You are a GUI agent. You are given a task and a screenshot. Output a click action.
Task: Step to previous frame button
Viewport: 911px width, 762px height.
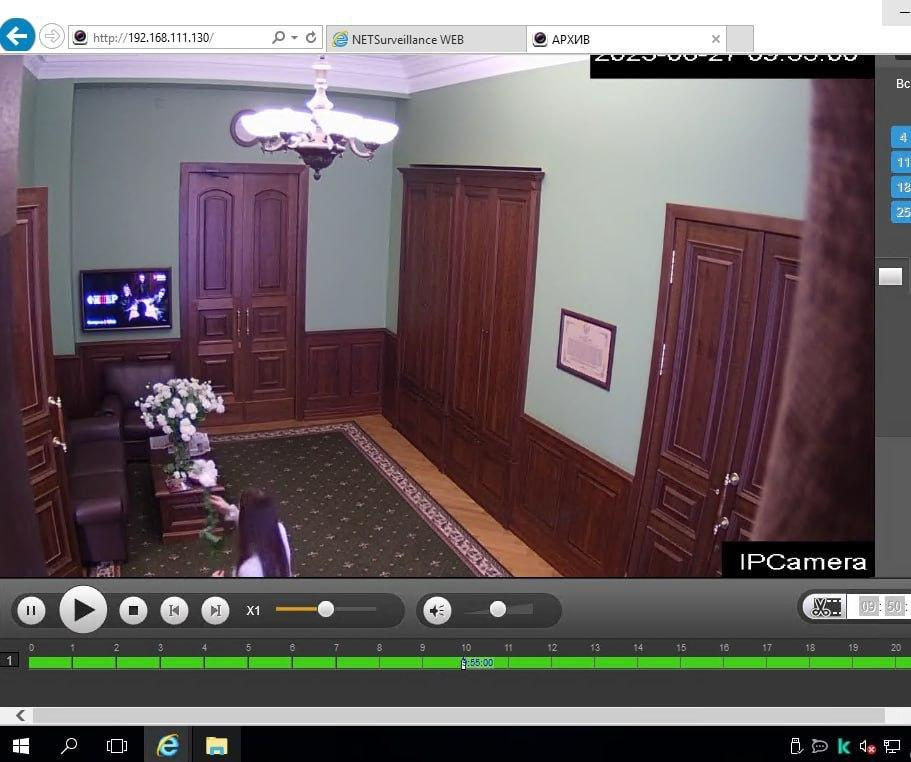[174, 610]
